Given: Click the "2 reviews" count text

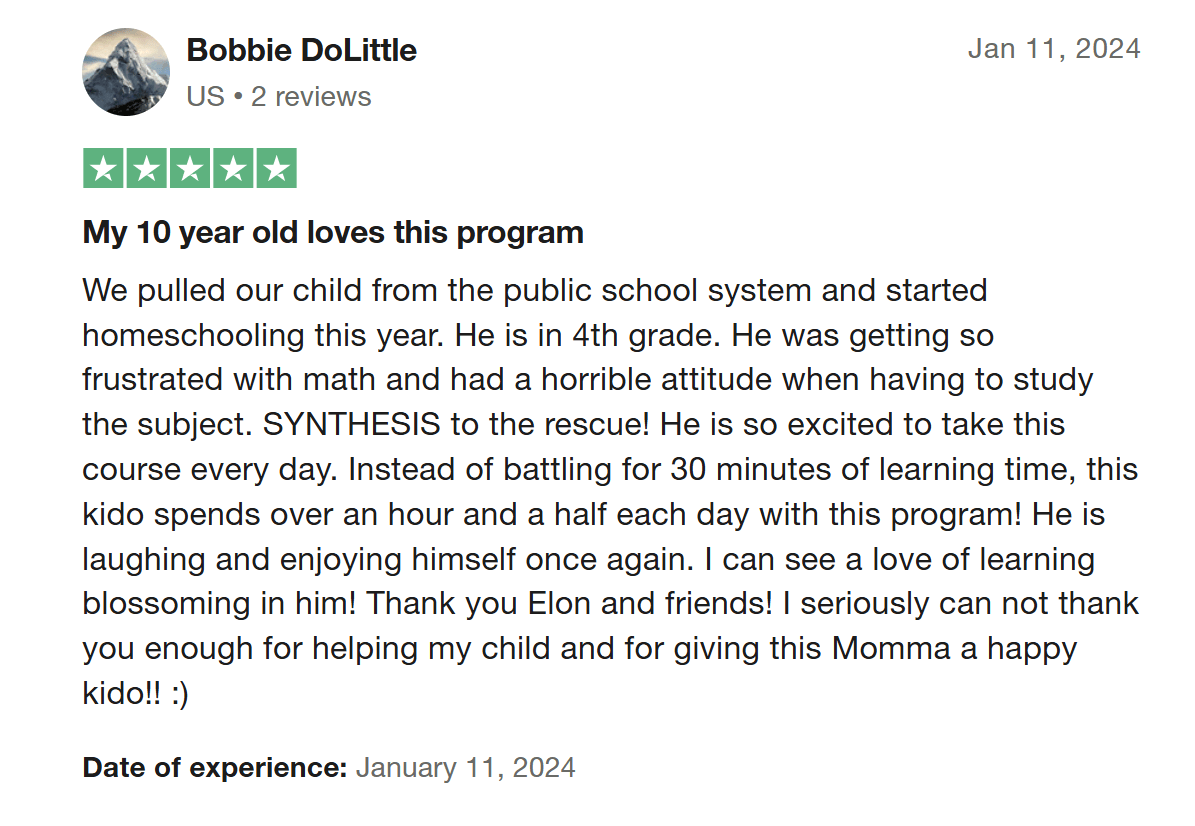Looking at the screenshot, I should point(311,97).
